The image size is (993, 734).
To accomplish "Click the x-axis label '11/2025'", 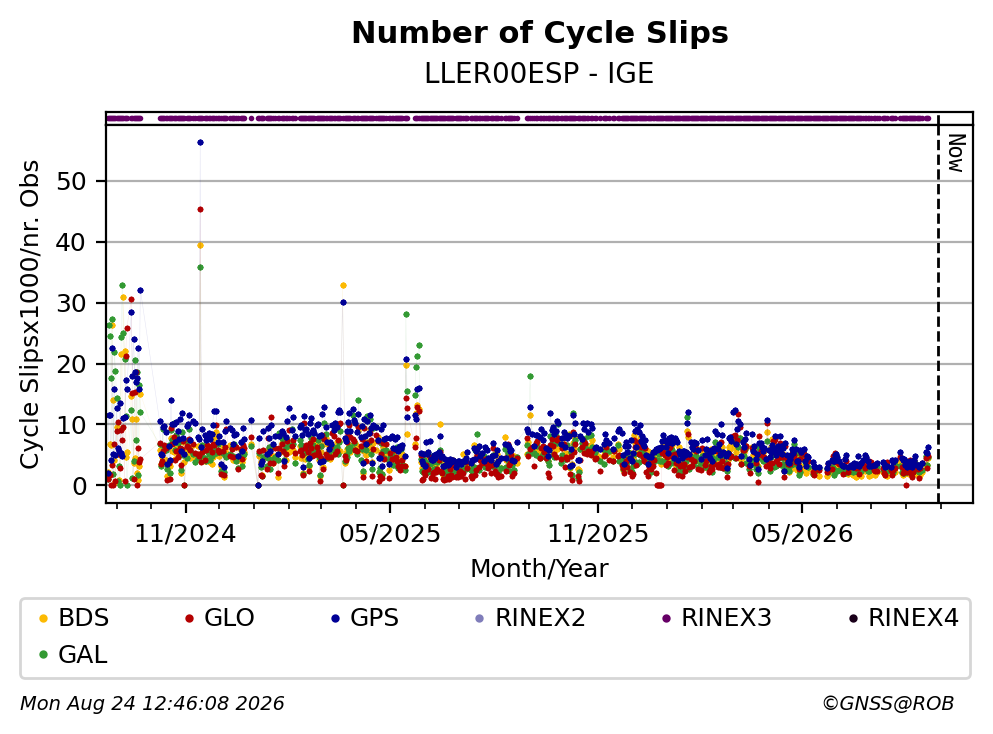I will tap(598, 534).
